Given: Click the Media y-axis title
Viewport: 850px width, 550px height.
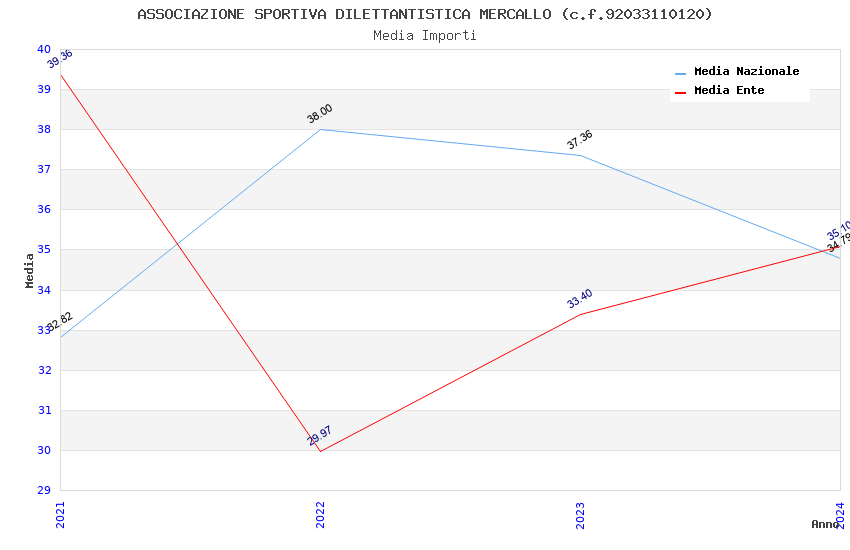Looking at the screenshot, I should (30, 270).
